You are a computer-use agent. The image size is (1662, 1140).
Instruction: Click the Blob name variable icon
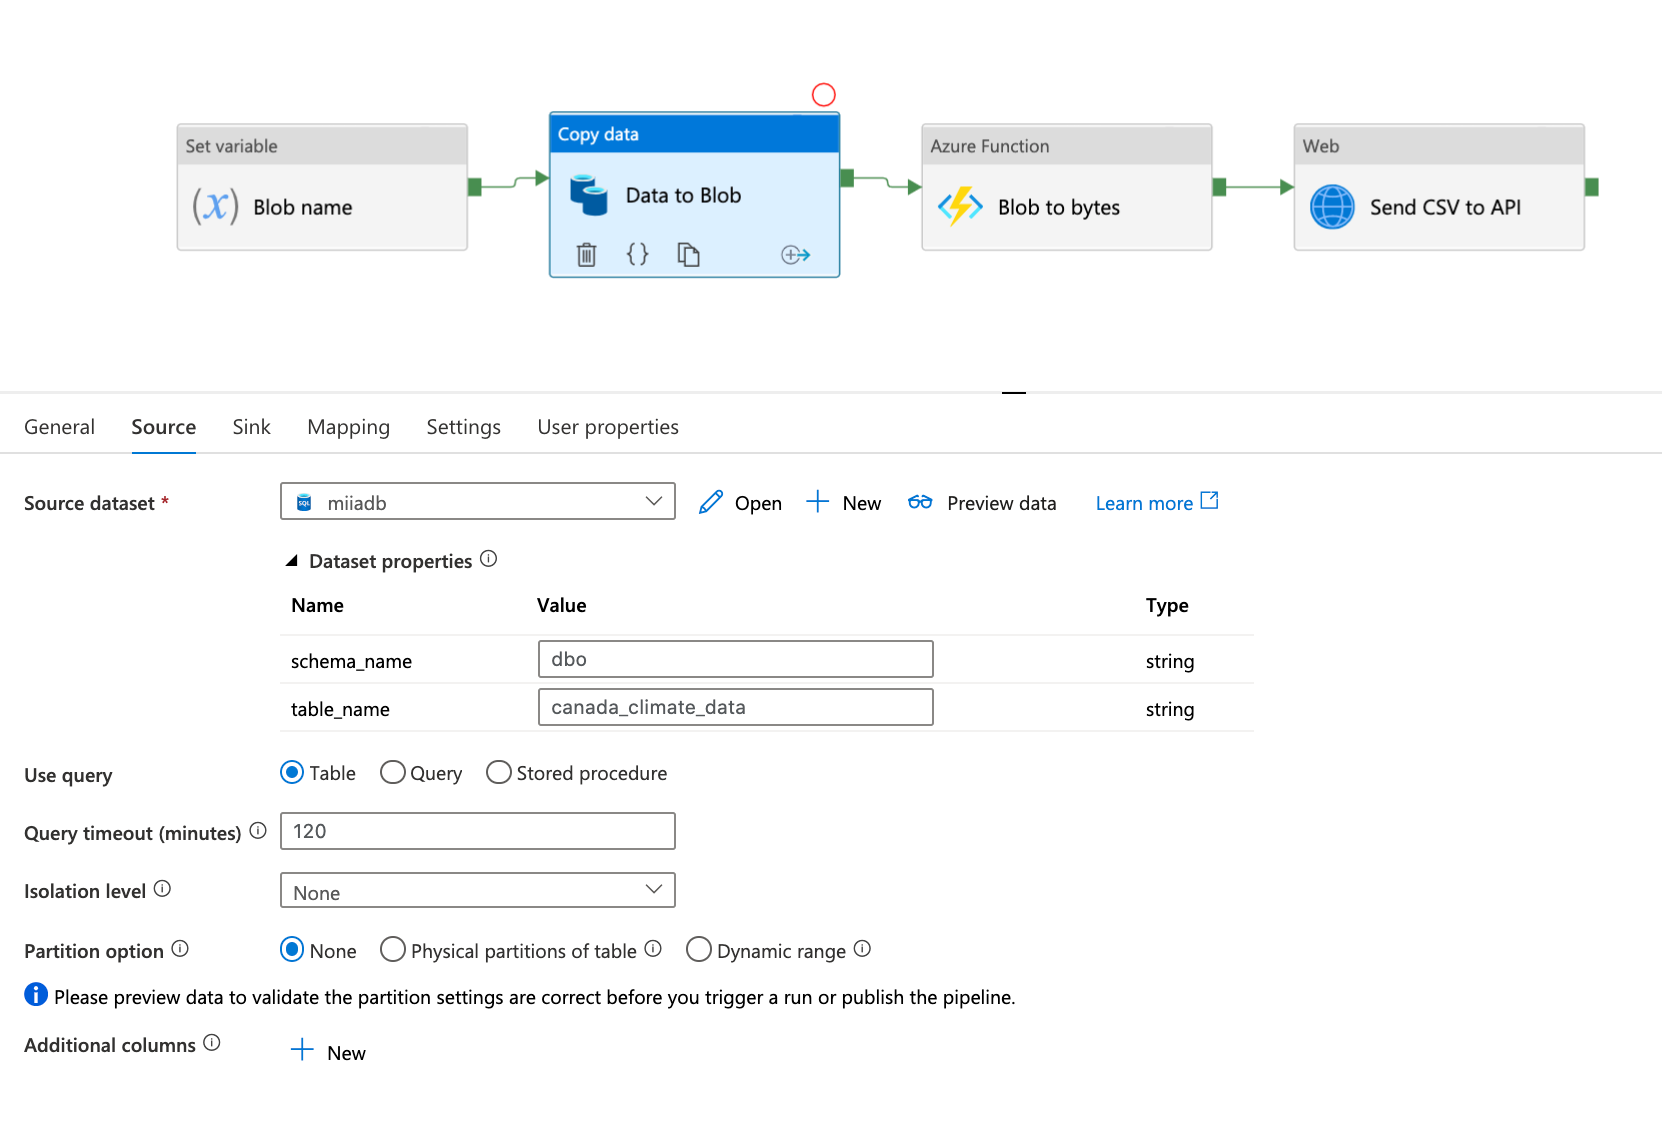(x=215, y=207)
